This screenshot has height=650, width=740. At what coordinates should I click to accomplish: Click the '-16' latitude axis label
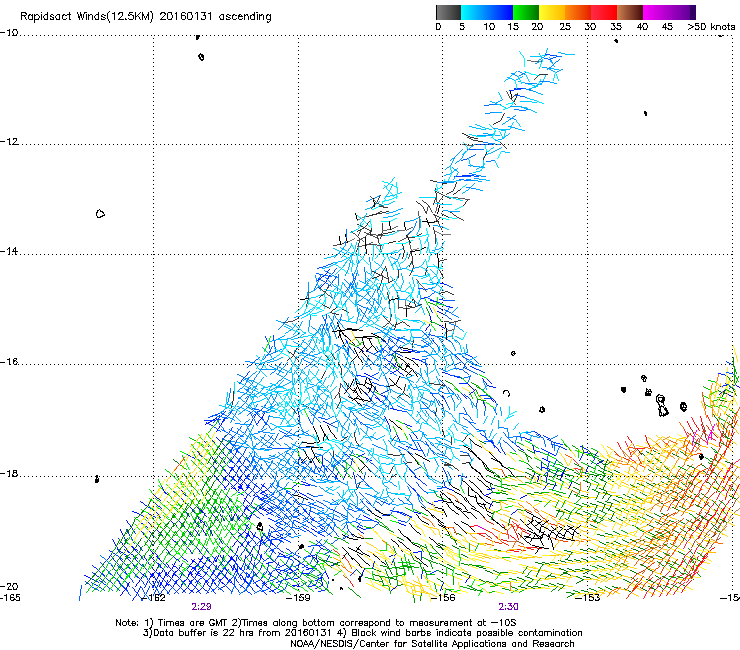pos(9,362)
